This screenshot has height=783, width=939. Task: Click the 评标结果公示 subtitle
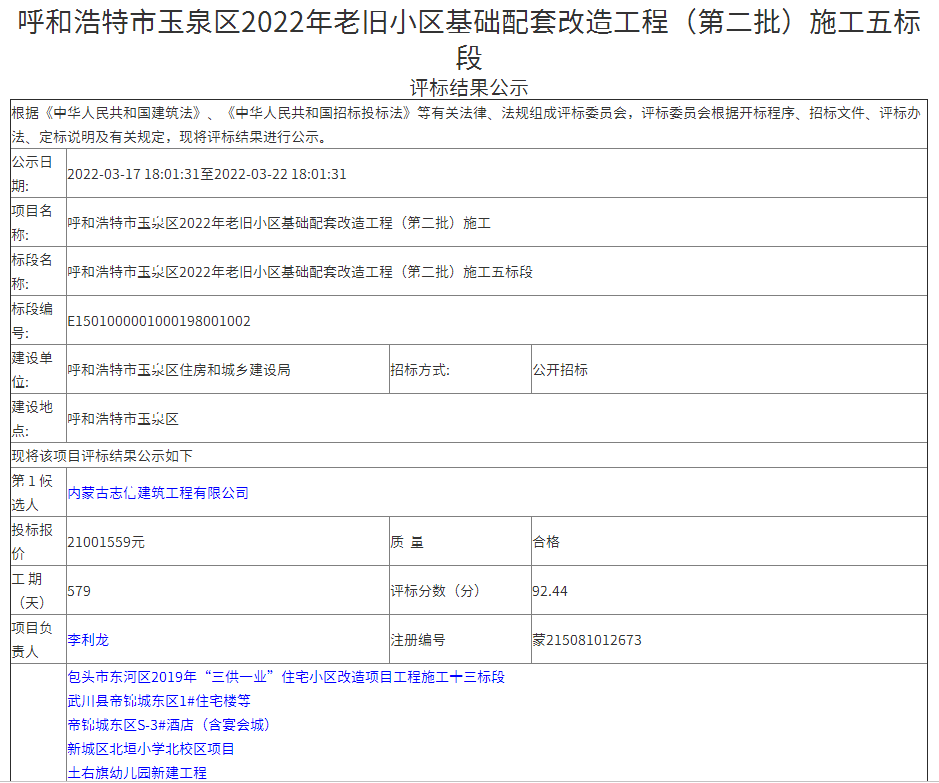(469, 87)
